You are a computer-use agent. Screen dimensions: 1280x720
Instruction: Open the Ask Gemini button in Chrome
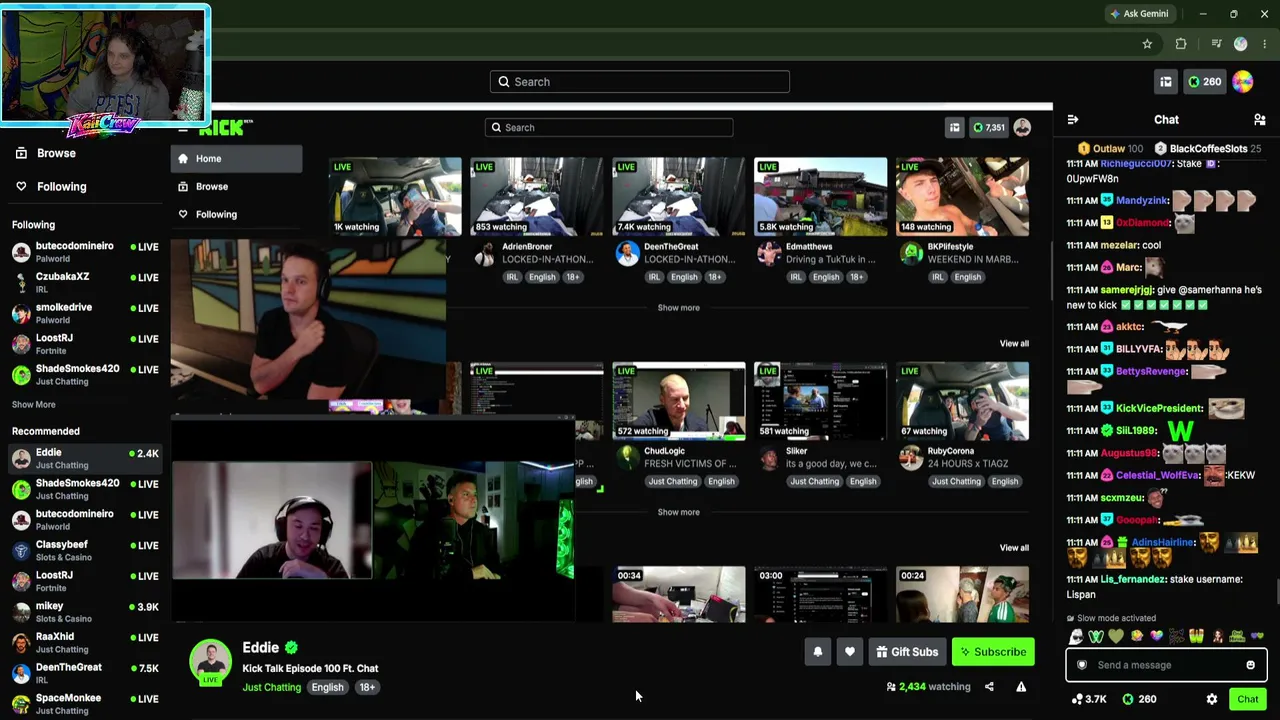tap(1139, 14)
